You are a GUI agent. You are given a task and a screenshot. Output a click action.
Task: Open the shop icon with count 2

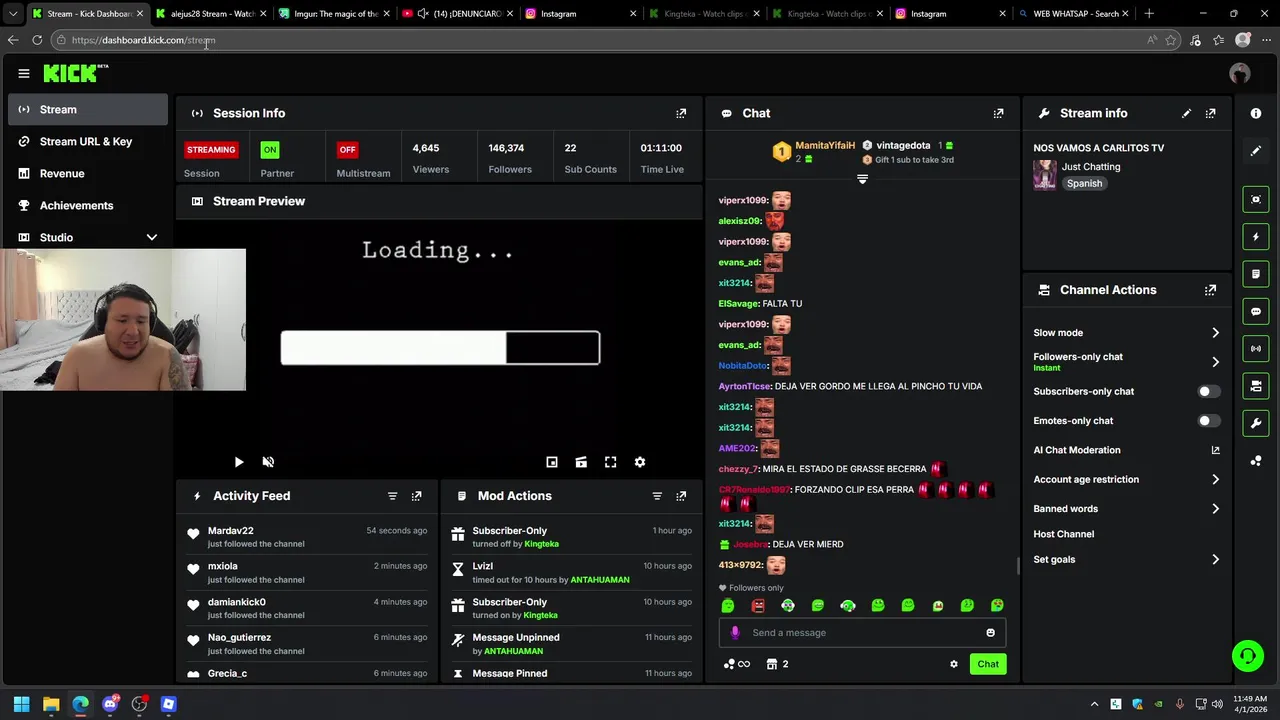pyautogui.click(x=777, y=664)
